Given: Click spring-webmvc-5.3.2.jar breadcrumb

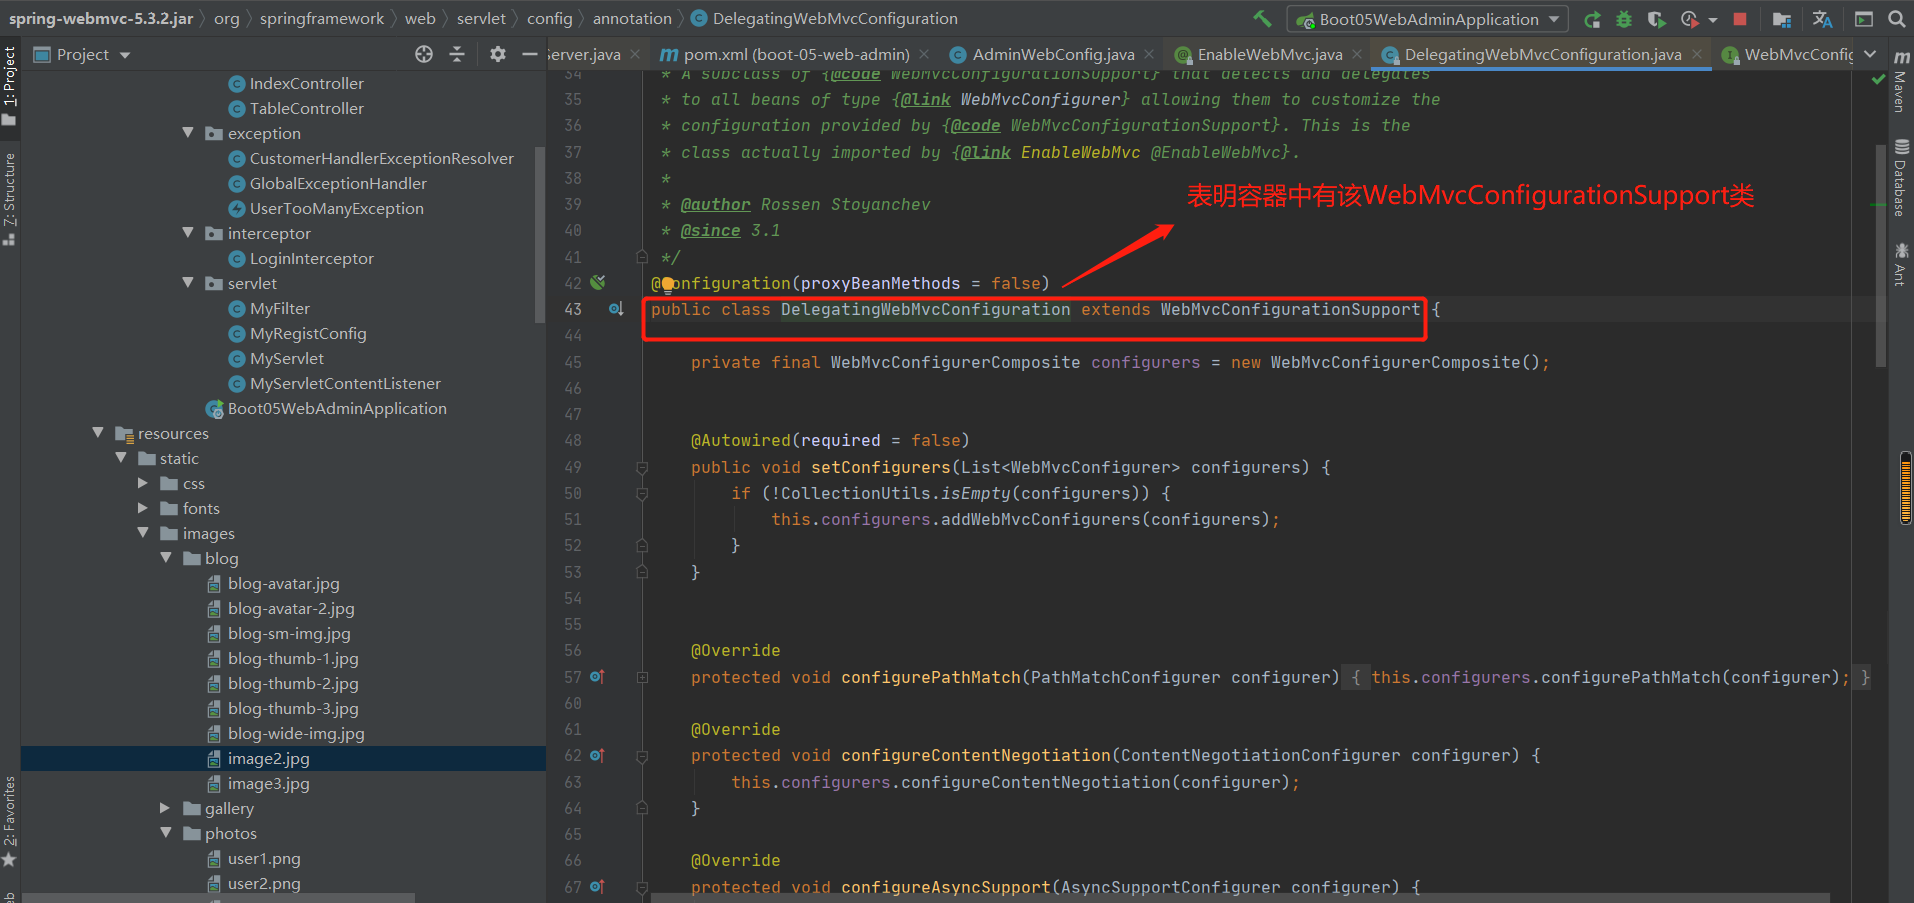Looking at the screenshot, I should pos(101,18).
